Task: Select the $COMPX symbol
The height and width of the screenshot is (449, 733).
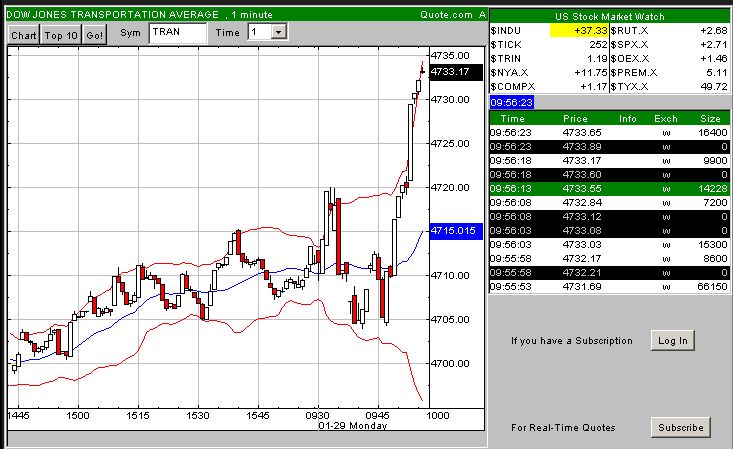Action: tap(513, 87)
